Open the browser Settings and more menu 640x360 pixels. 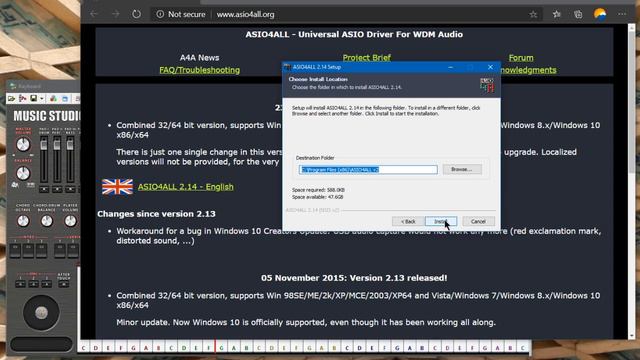(x=622, y=14)
